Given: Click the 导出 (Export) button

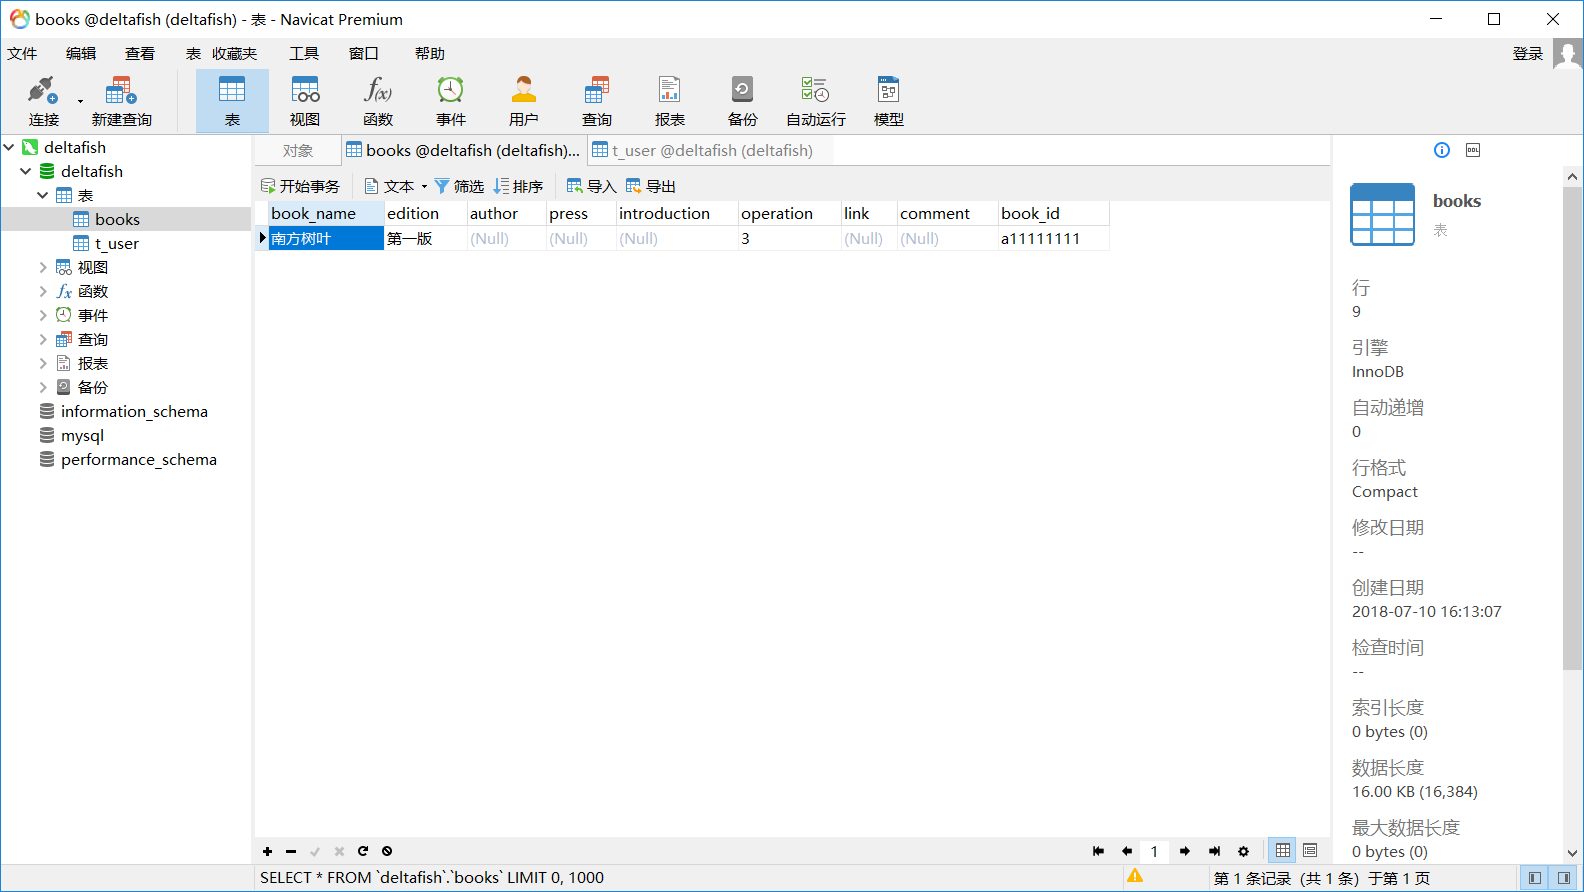Looking at the screenshot, I should coord(650,186).
